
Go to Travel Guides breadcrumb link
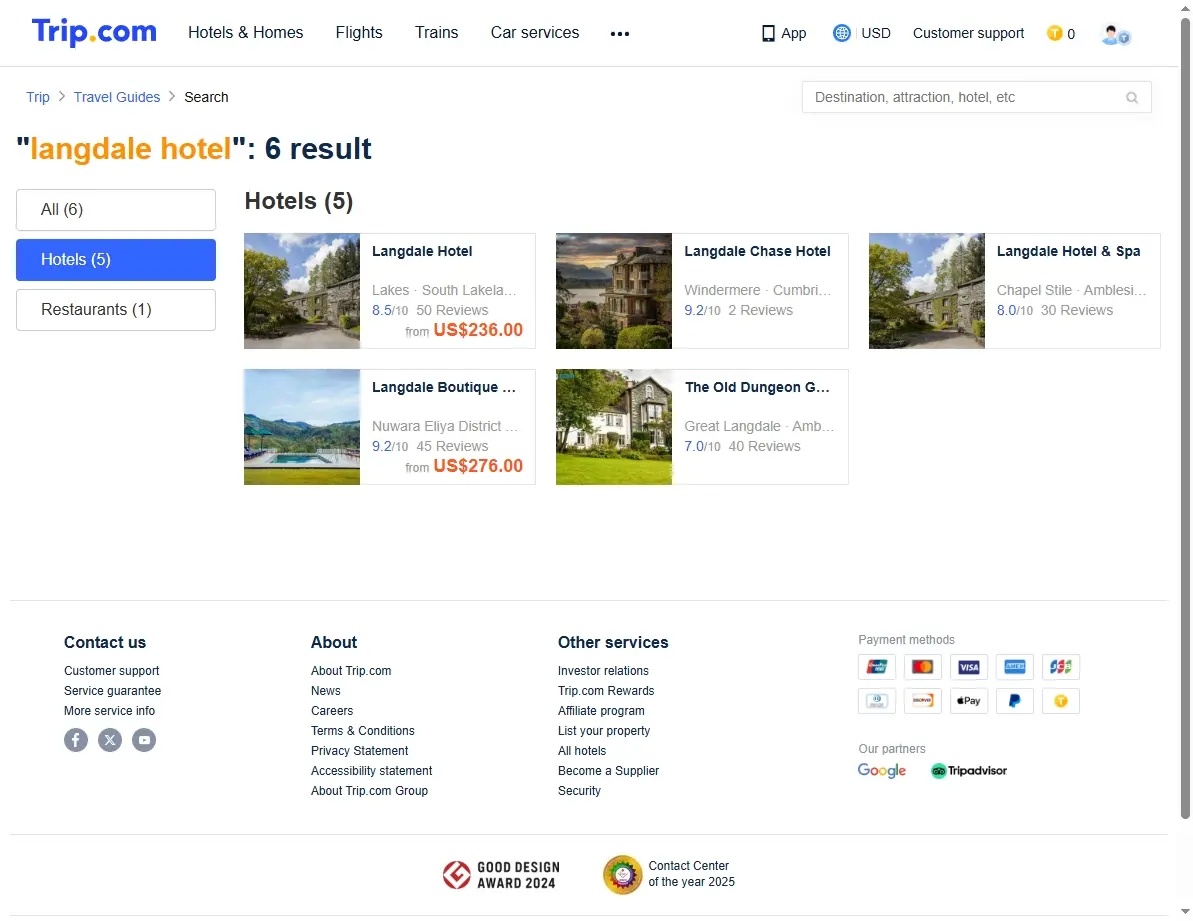[117, 97]
